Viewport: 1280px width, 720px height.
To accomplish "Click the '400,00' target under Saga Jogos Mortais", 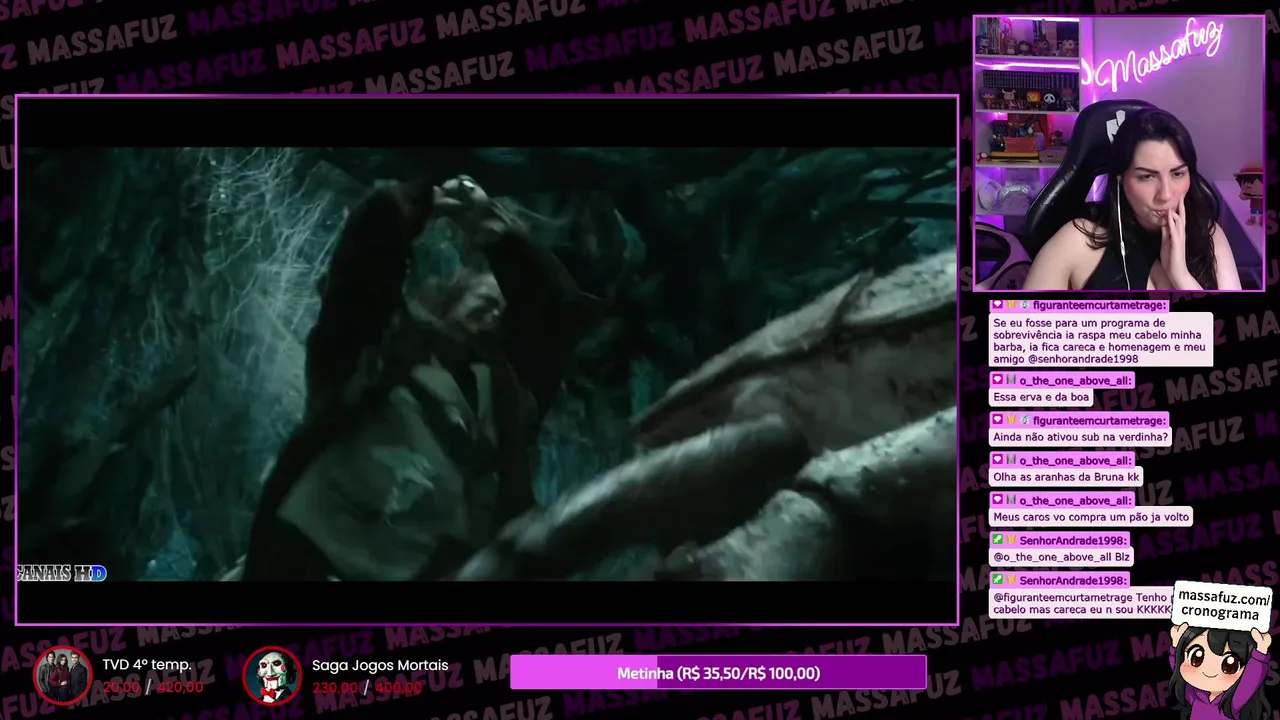I will (x=398, y=687).
